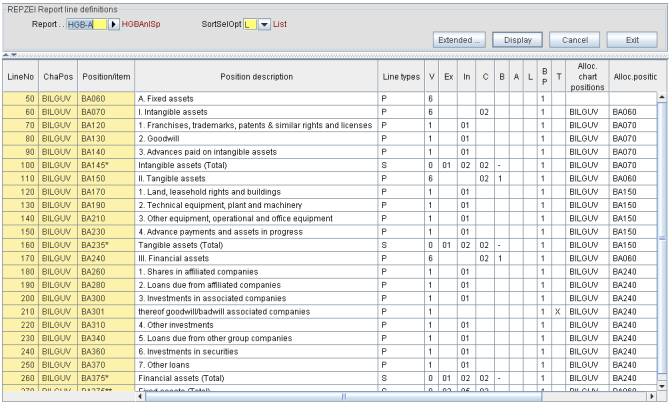669x403 pixels.
Task: Click '1. Shares in affiliated companies'
Action: (x=256, y=272)
